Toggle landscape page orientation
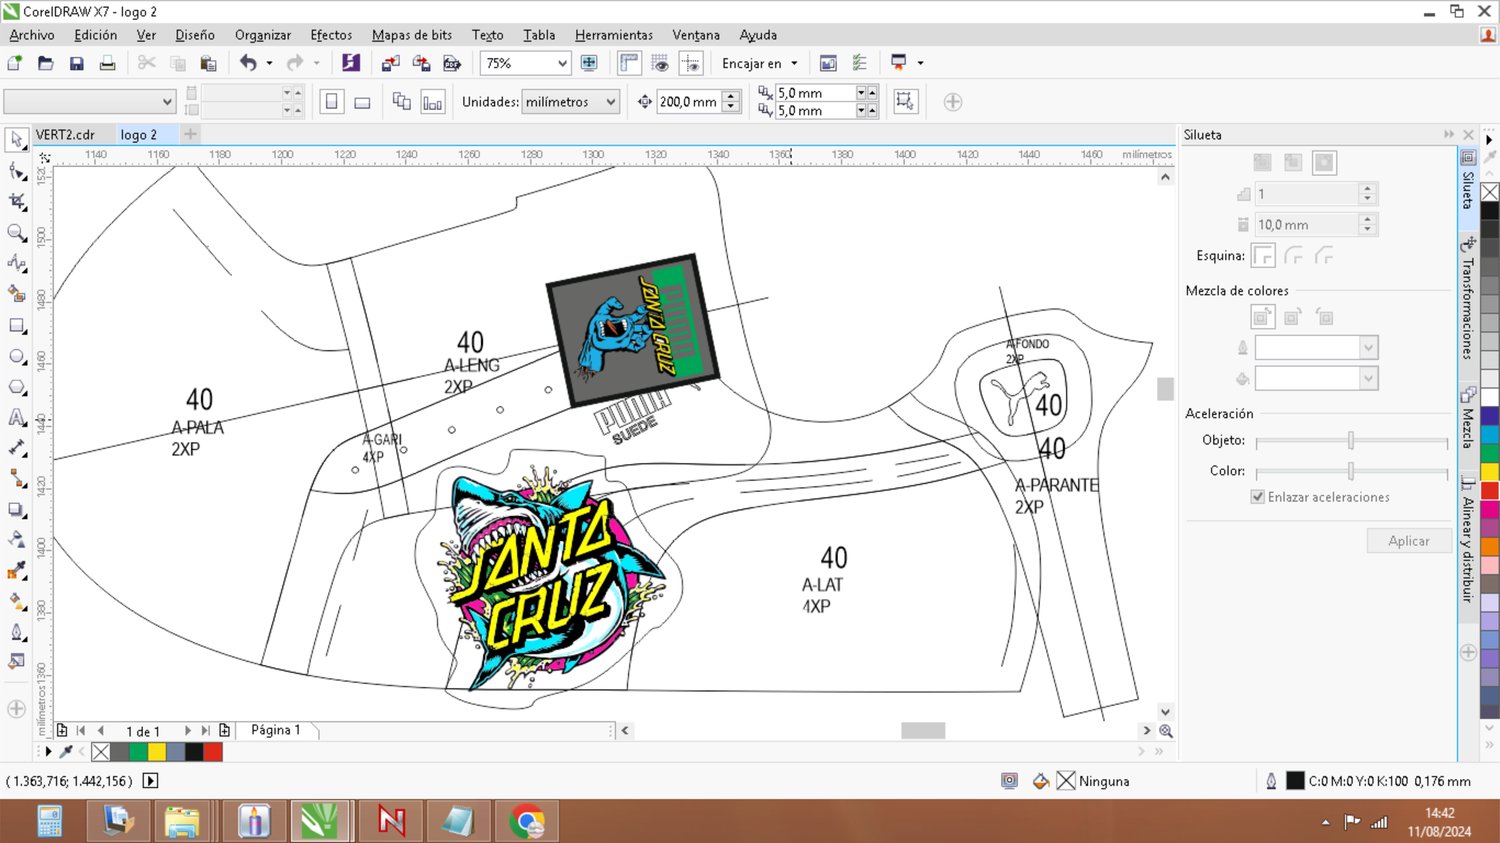 point(363,102)
